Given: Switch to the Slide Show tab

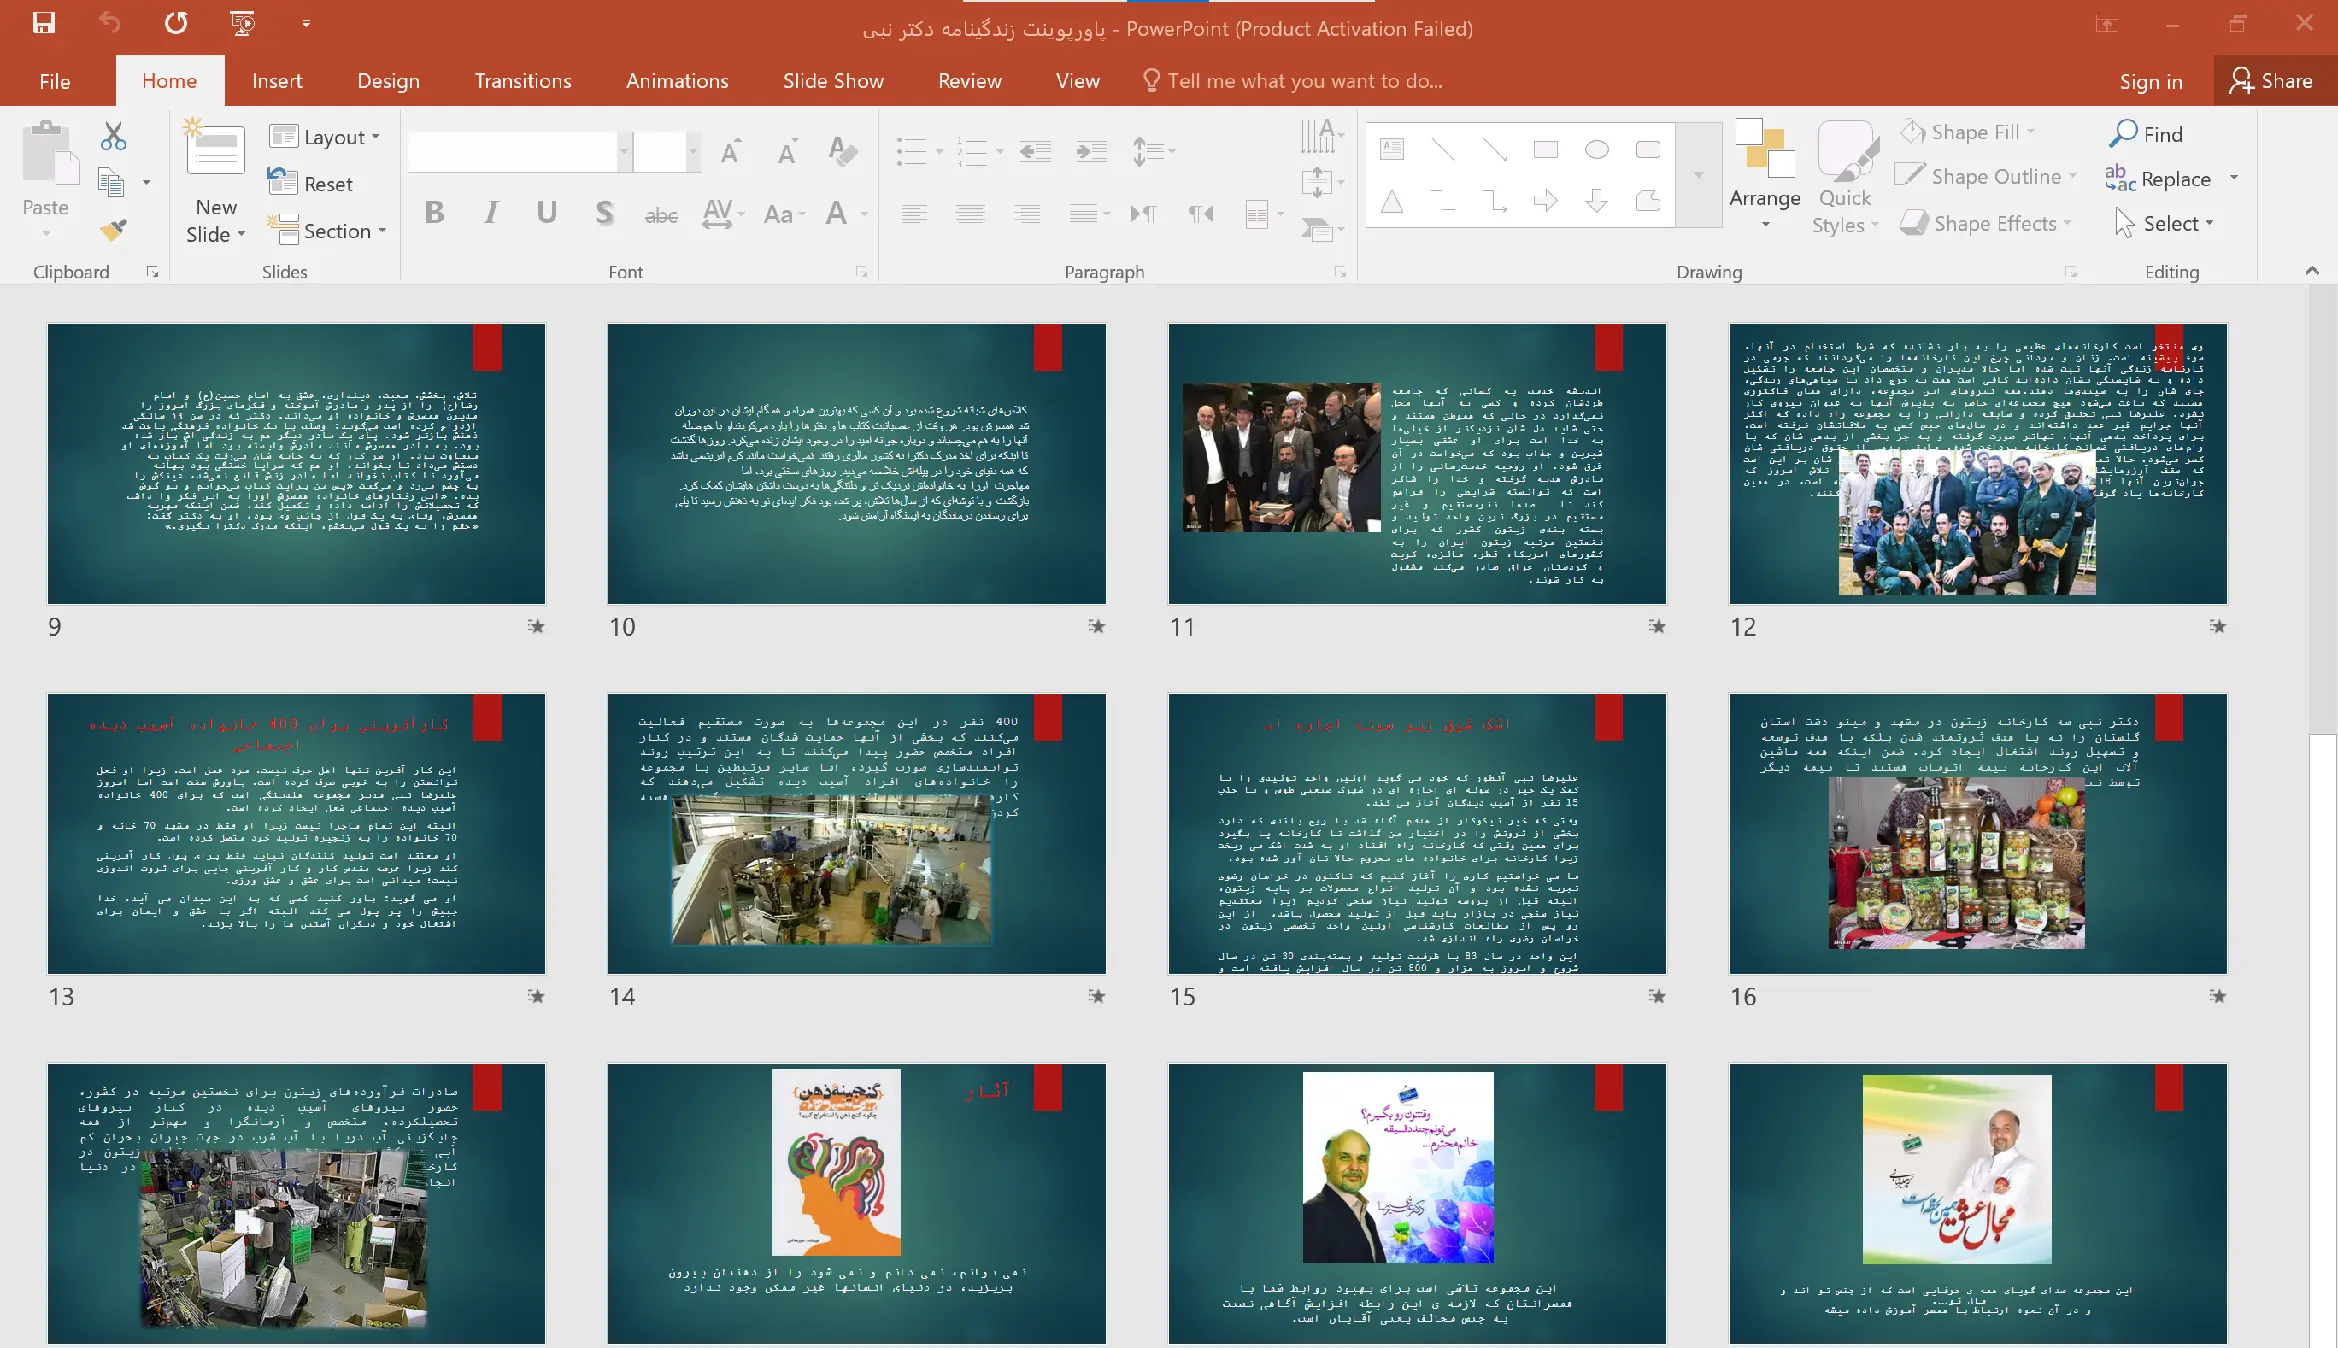Looking at the screenshot, I should pos(833,81).
